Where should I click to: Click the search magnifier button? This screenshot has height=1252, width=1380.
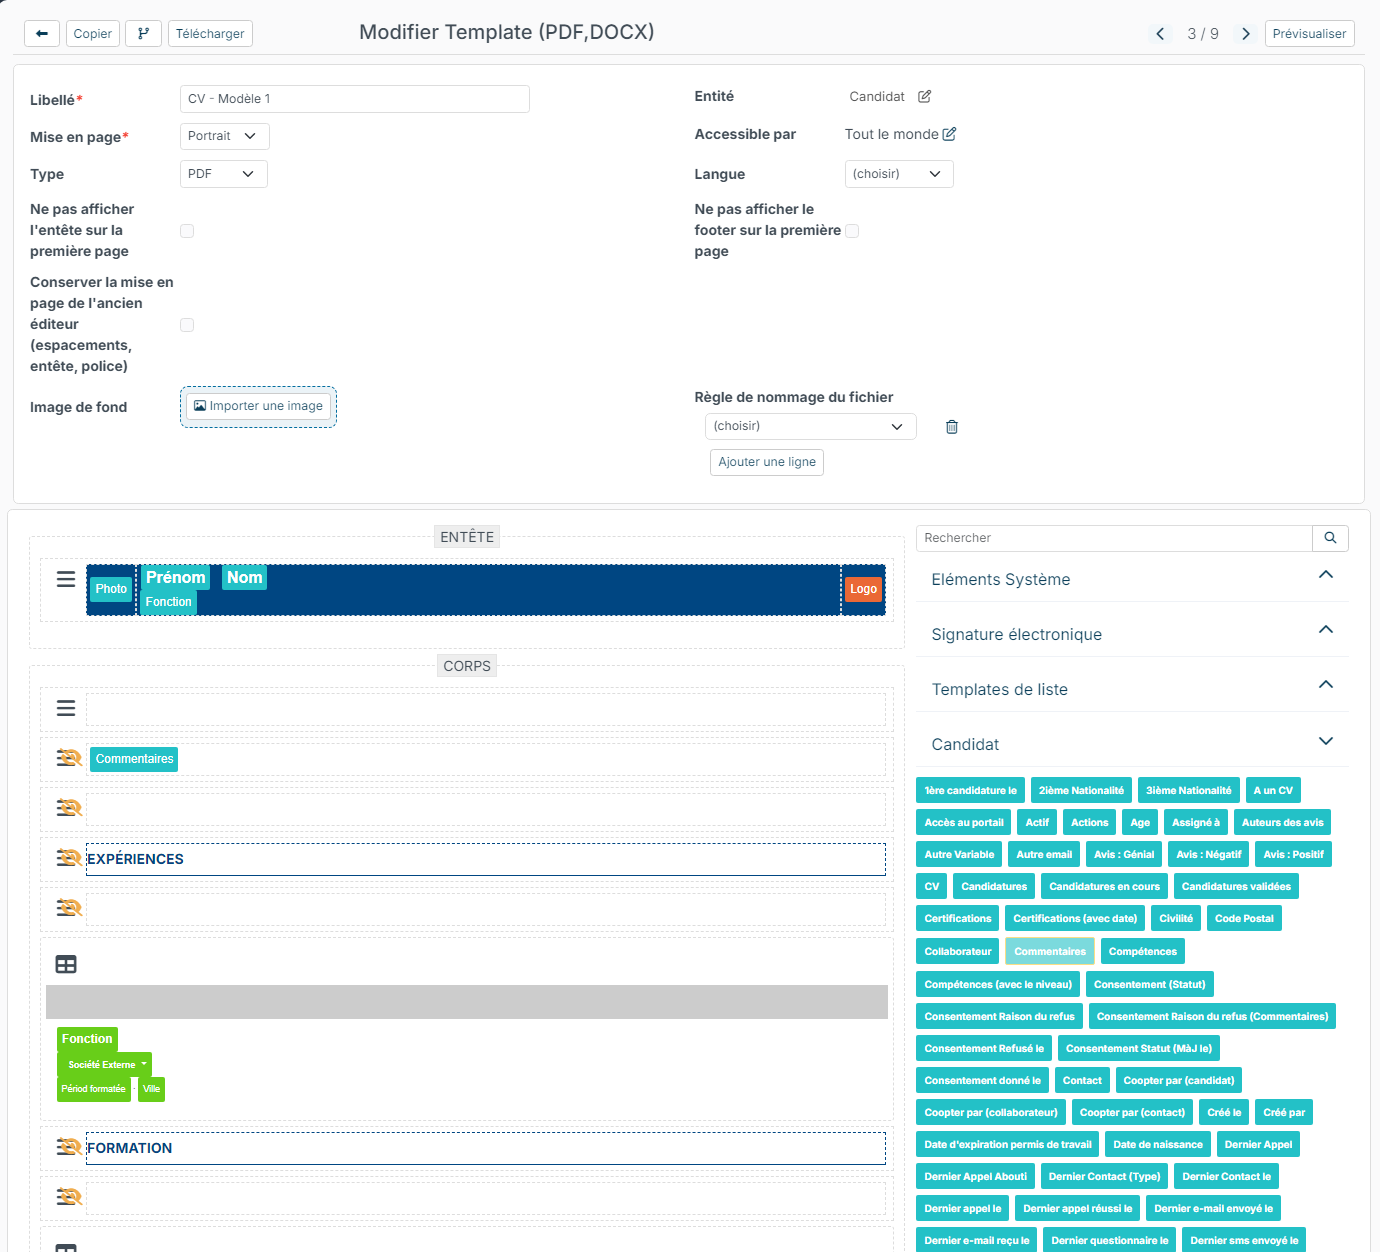(1330, 538)
